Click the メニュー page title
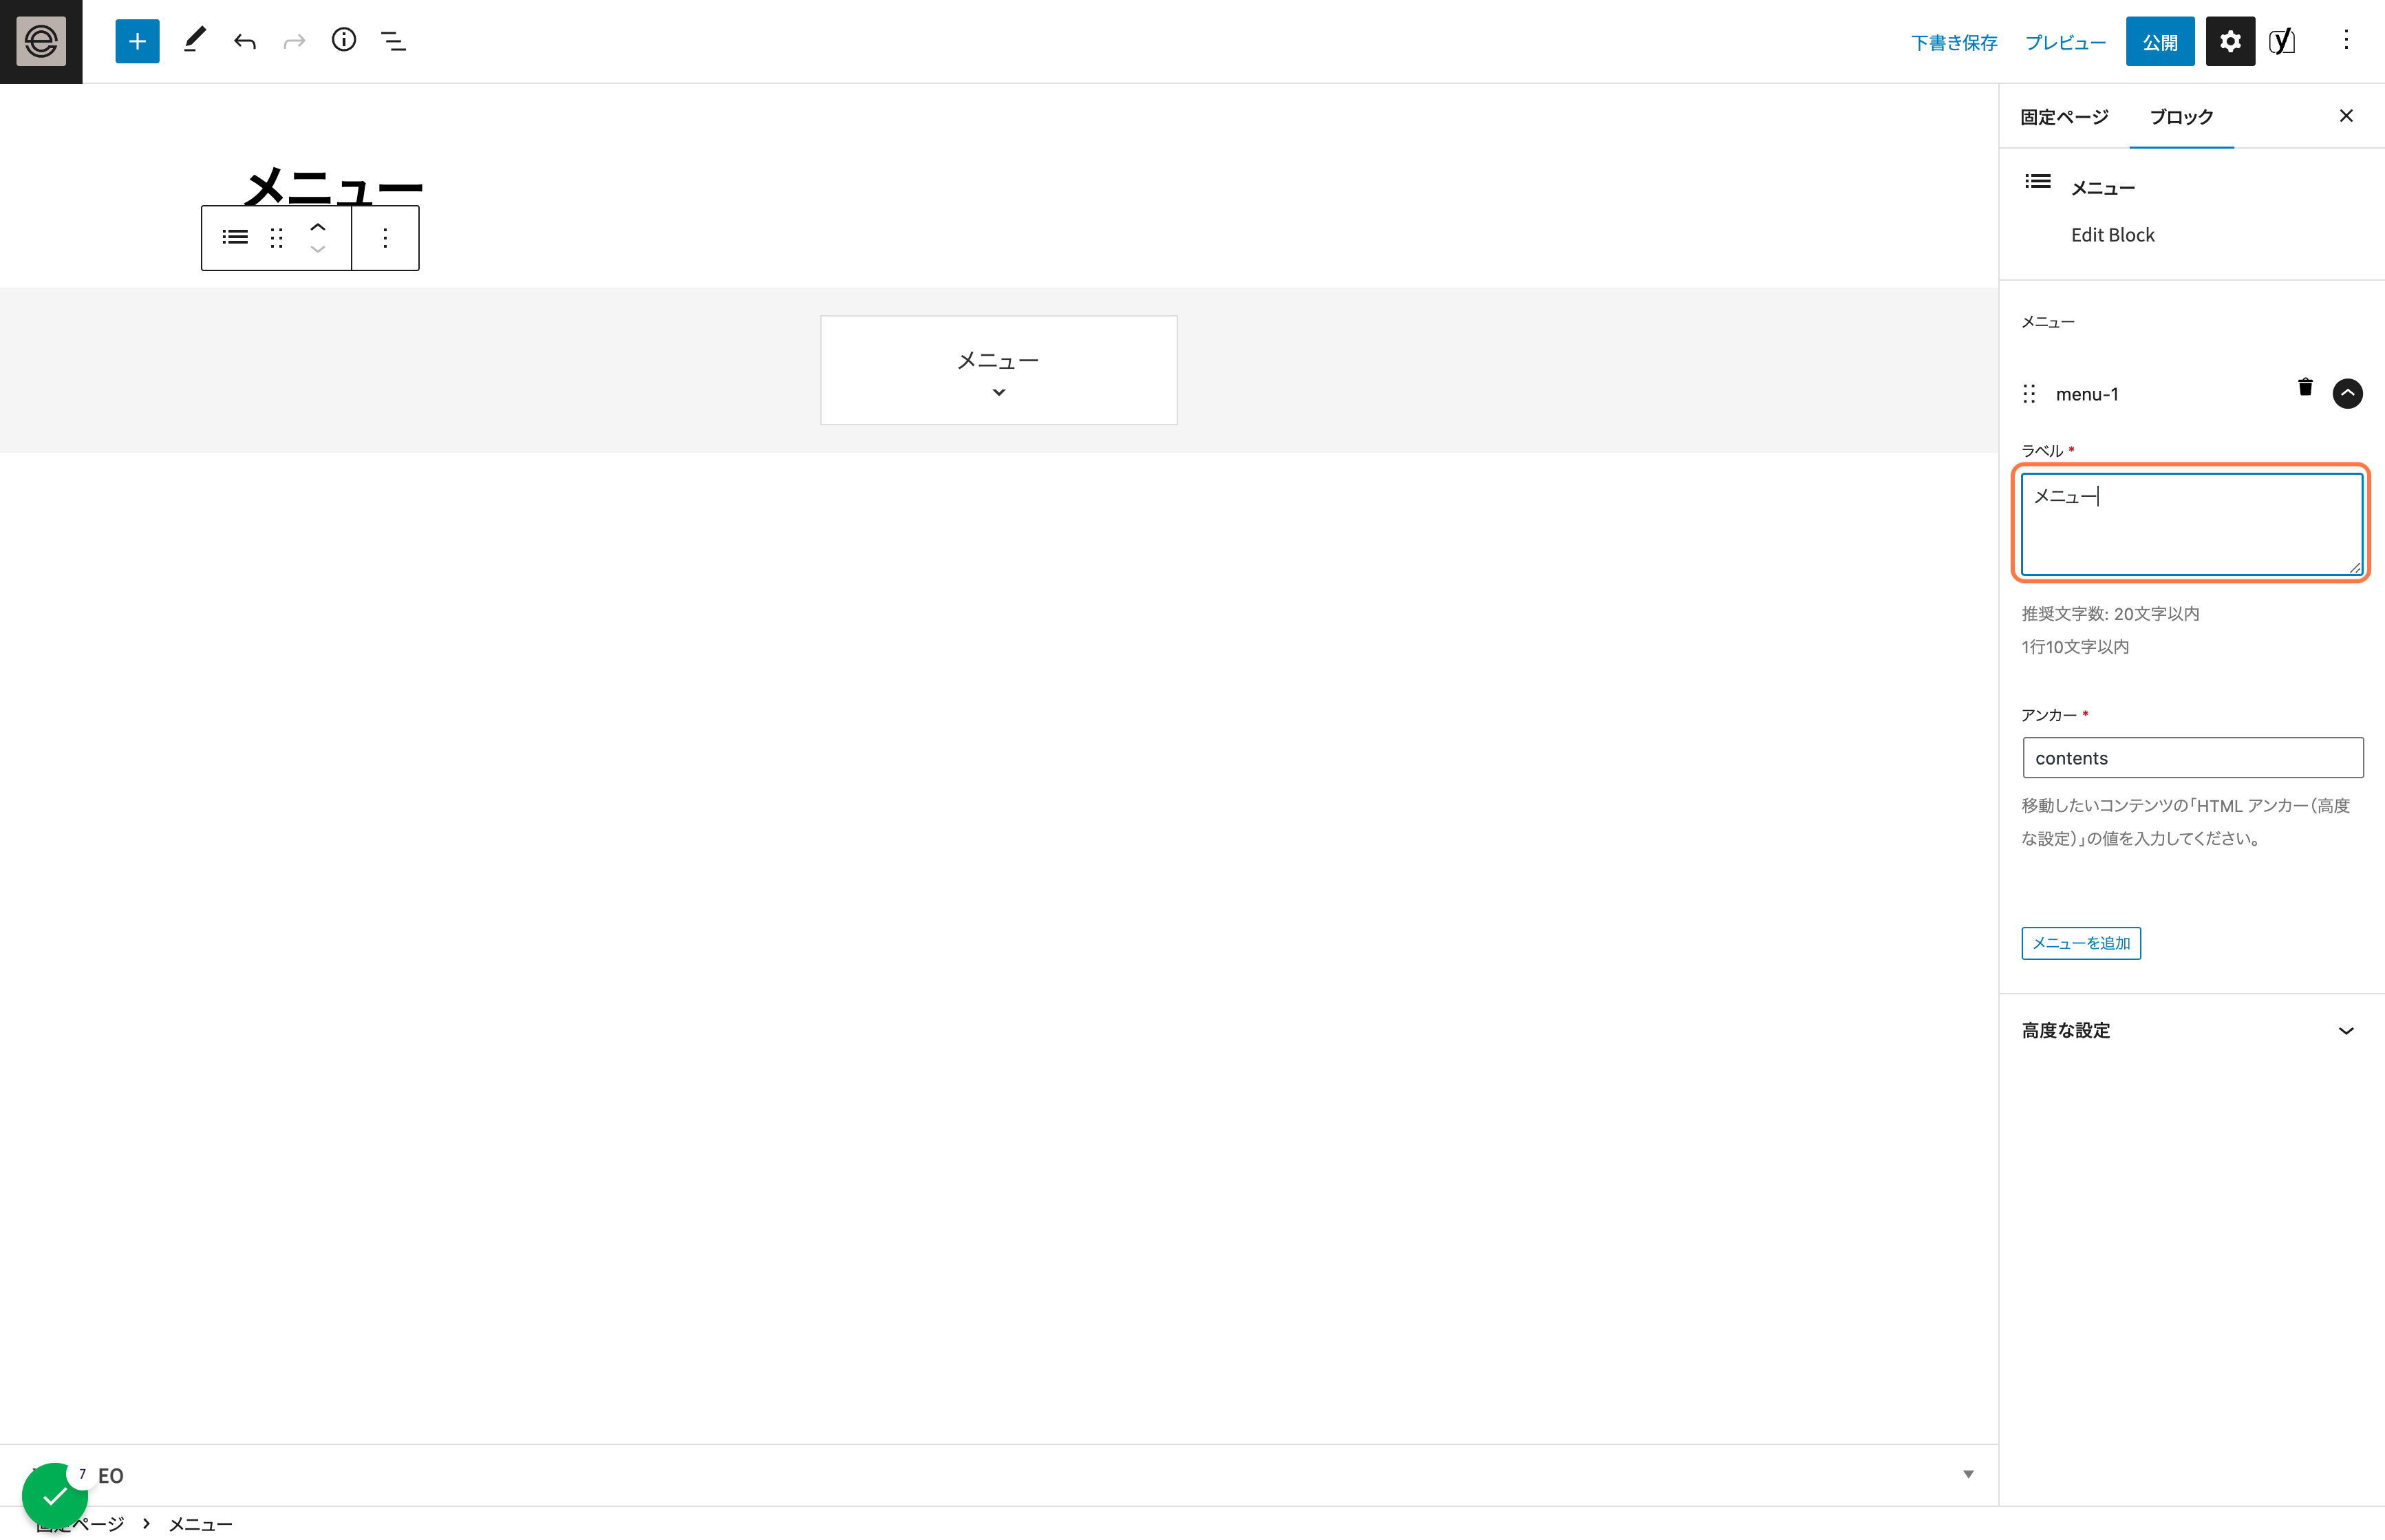Screen dimensions: 2385x1540 333,188
